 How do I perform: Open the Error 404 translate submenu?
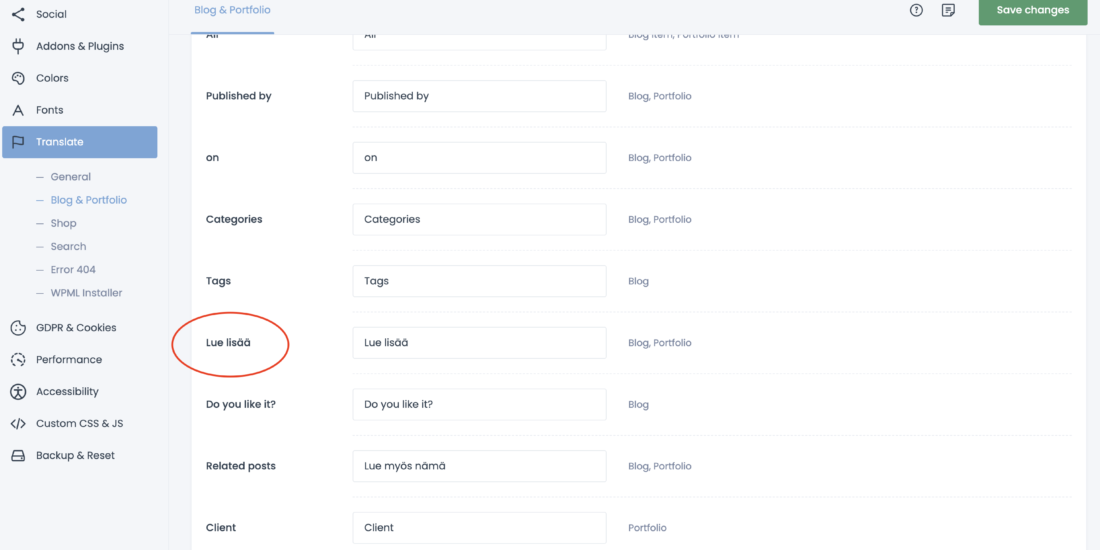click(x=73, y=270)
